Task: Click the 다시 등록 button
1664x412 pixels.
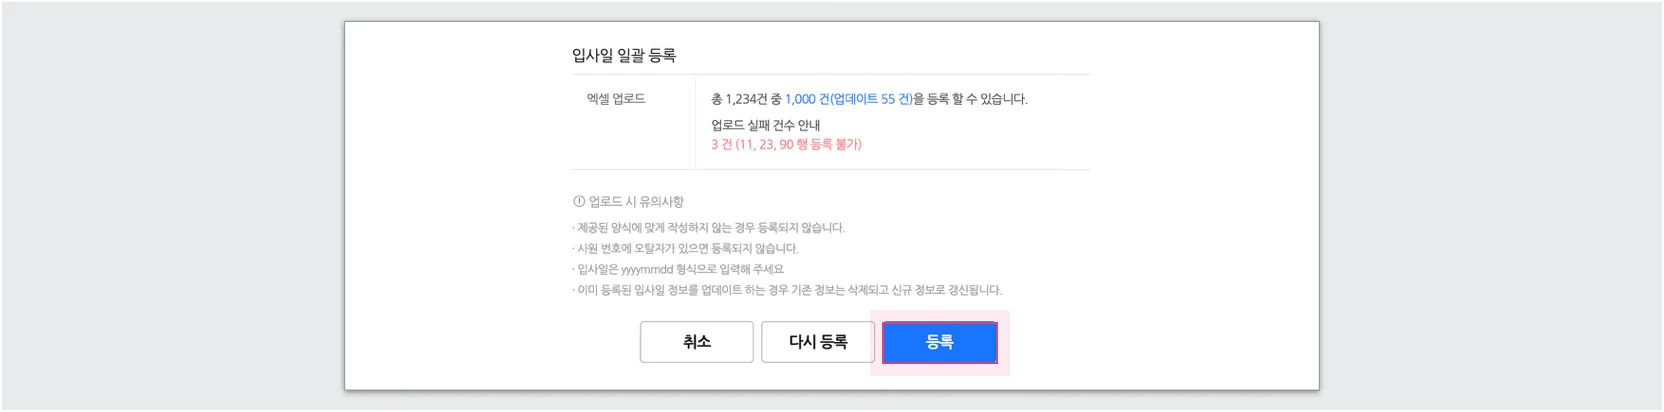Action: (x=818, y=342)
